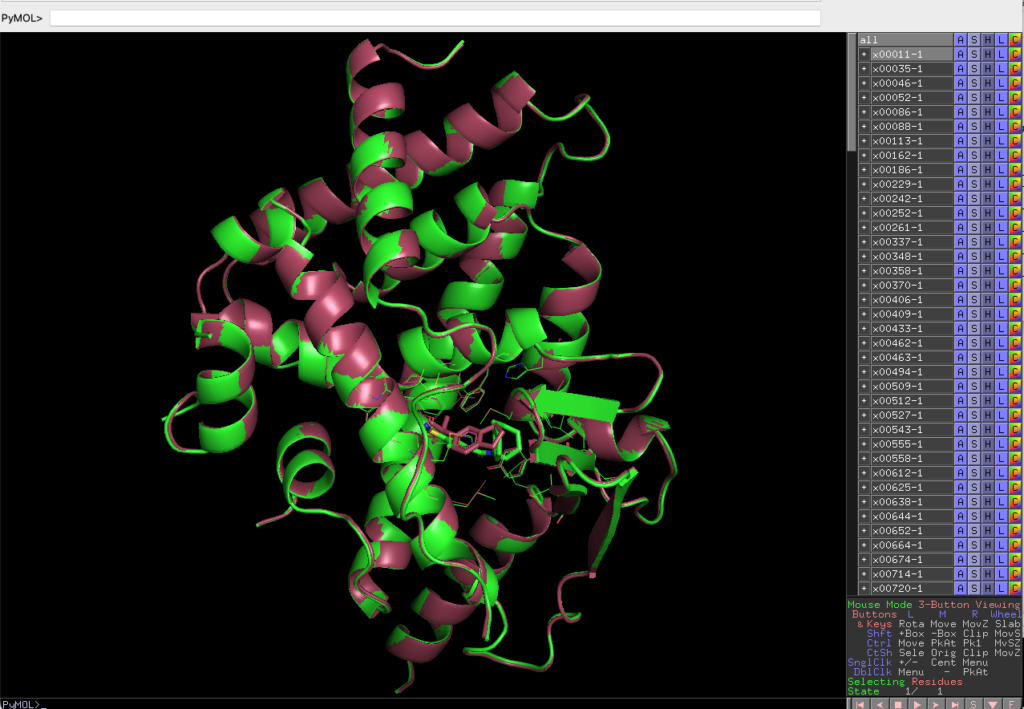Click the State 1/1 indicator
Screen dimensions: 1024x709
pyautogui.click(x=895, y=691)
